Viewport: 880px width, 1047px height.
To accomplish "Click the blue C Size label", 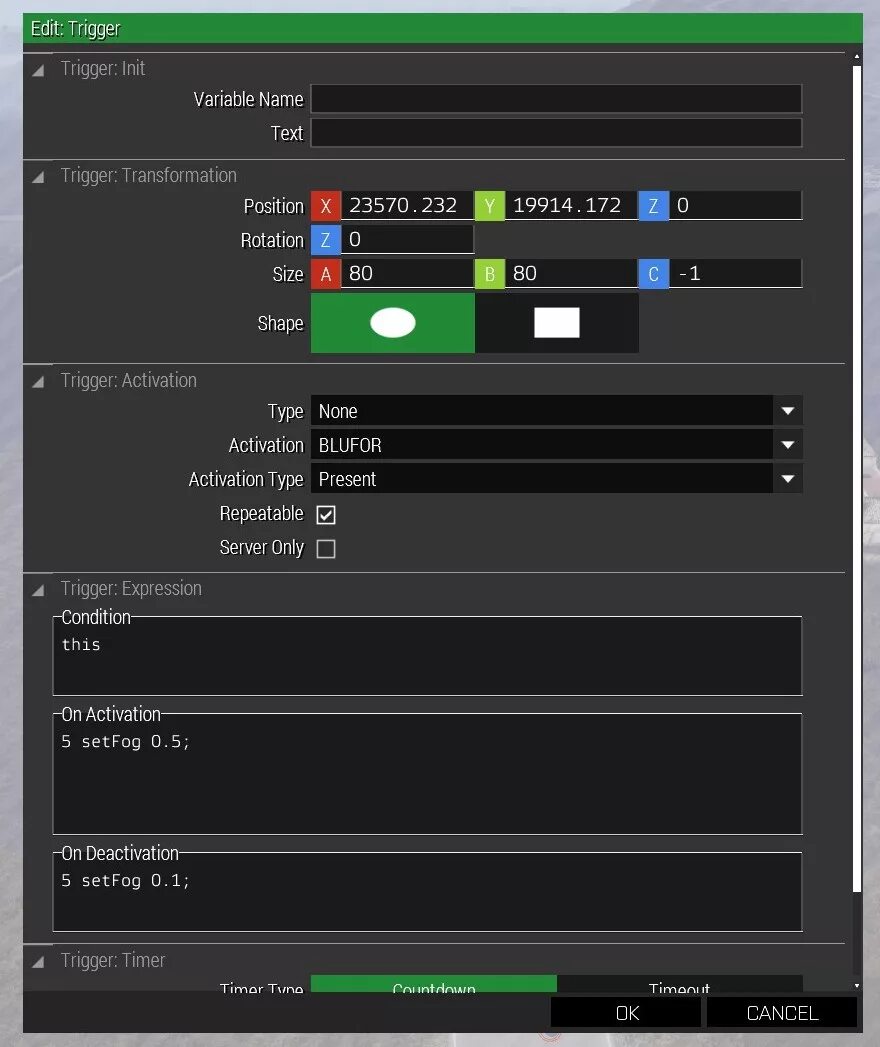I will (x=653, y=274).
